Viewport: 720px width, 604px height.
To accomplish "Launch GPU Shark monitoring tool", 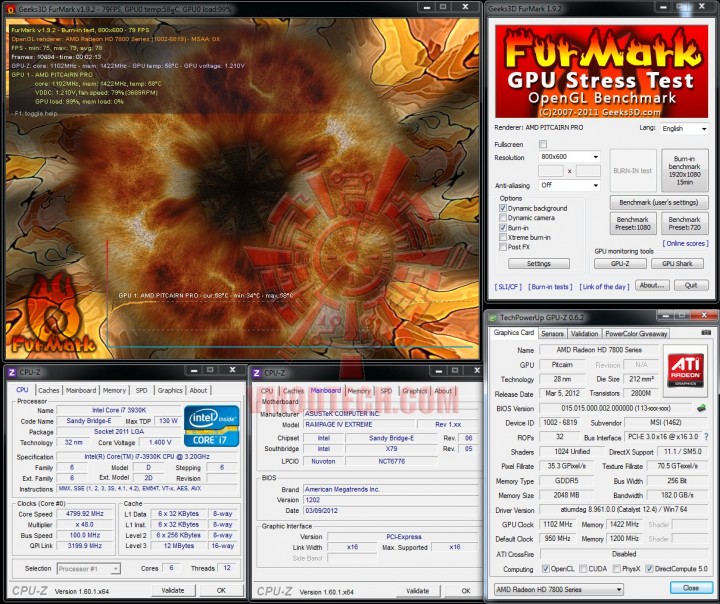I will [x=677, y=264].
